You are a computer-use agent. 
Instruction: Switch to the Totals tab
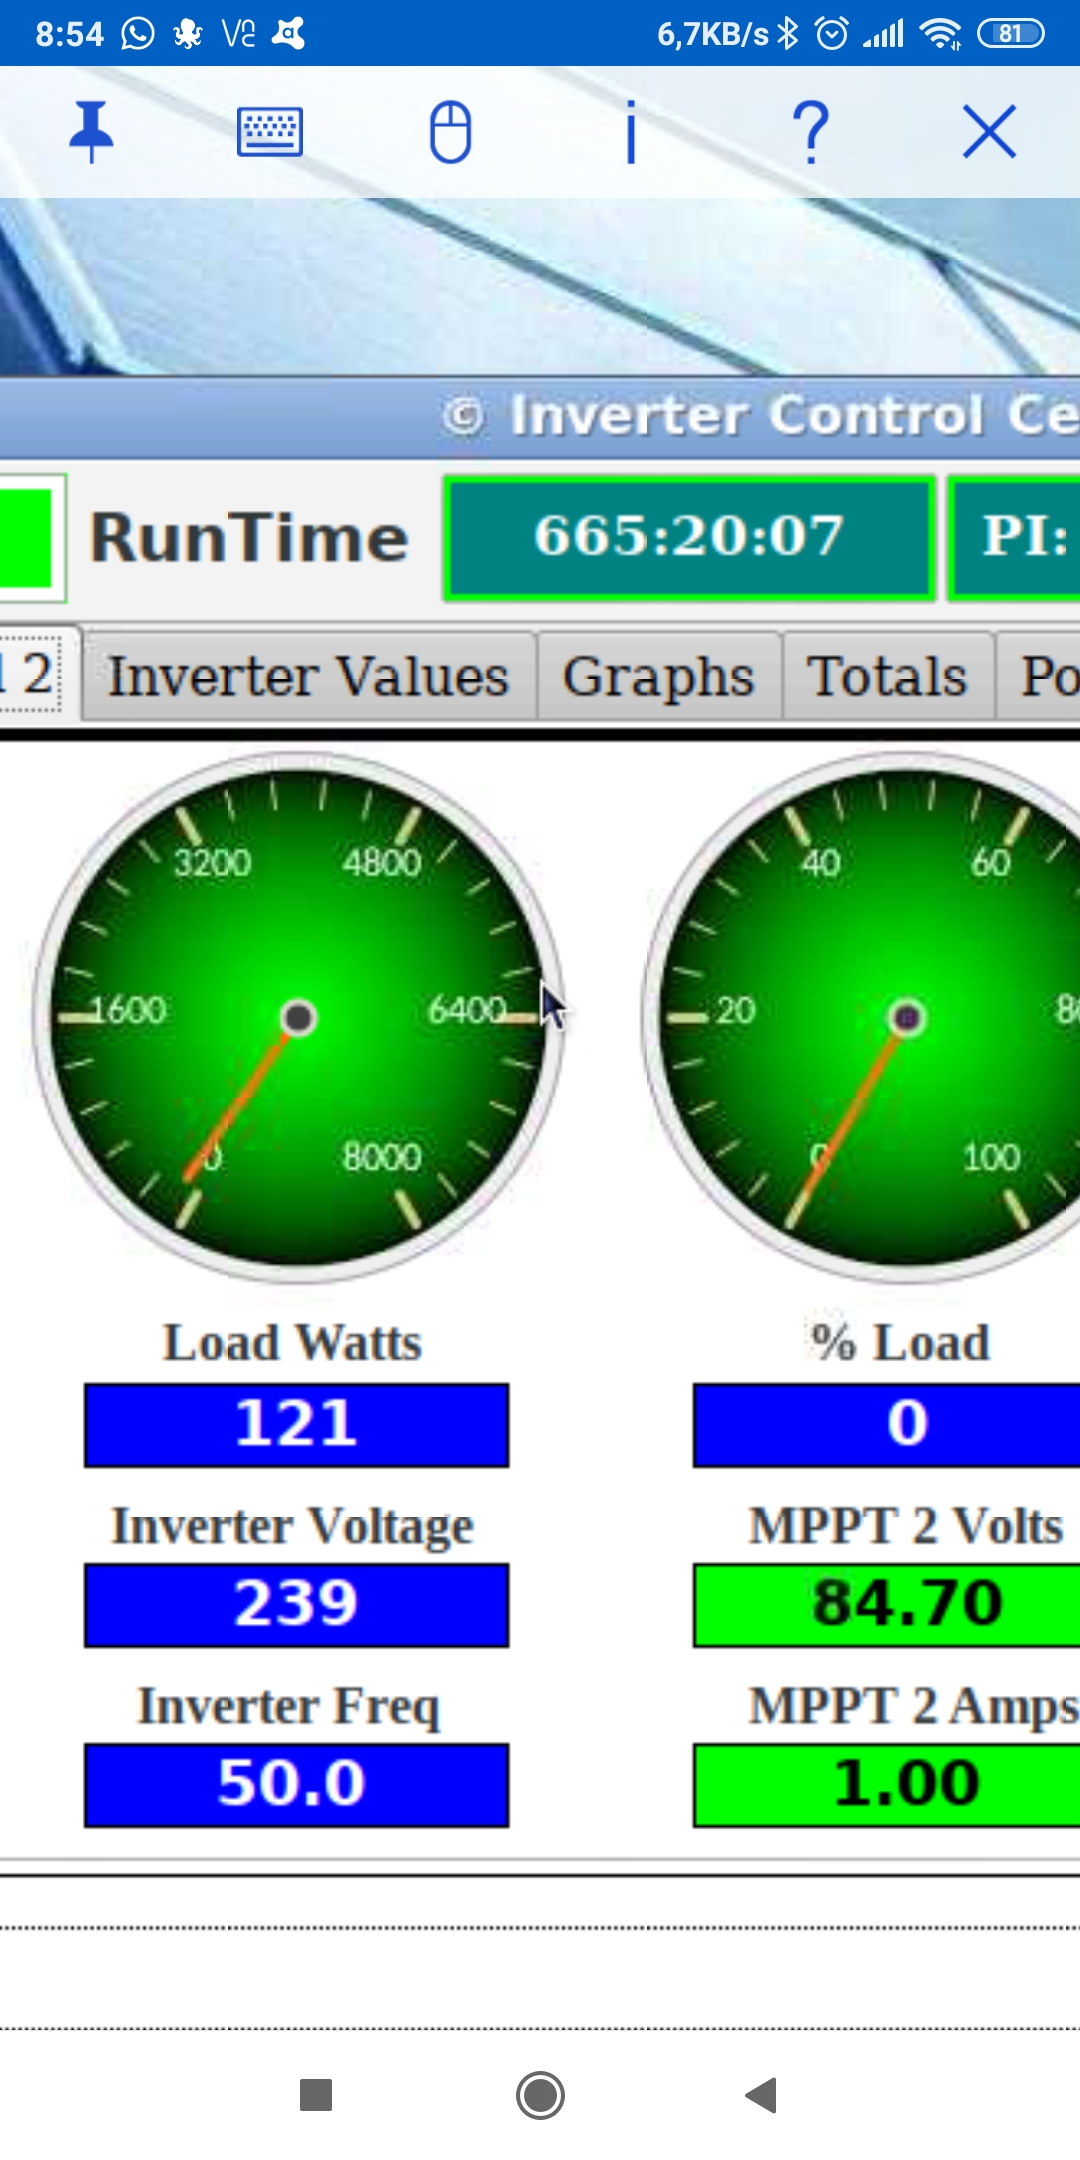[888, 676]
